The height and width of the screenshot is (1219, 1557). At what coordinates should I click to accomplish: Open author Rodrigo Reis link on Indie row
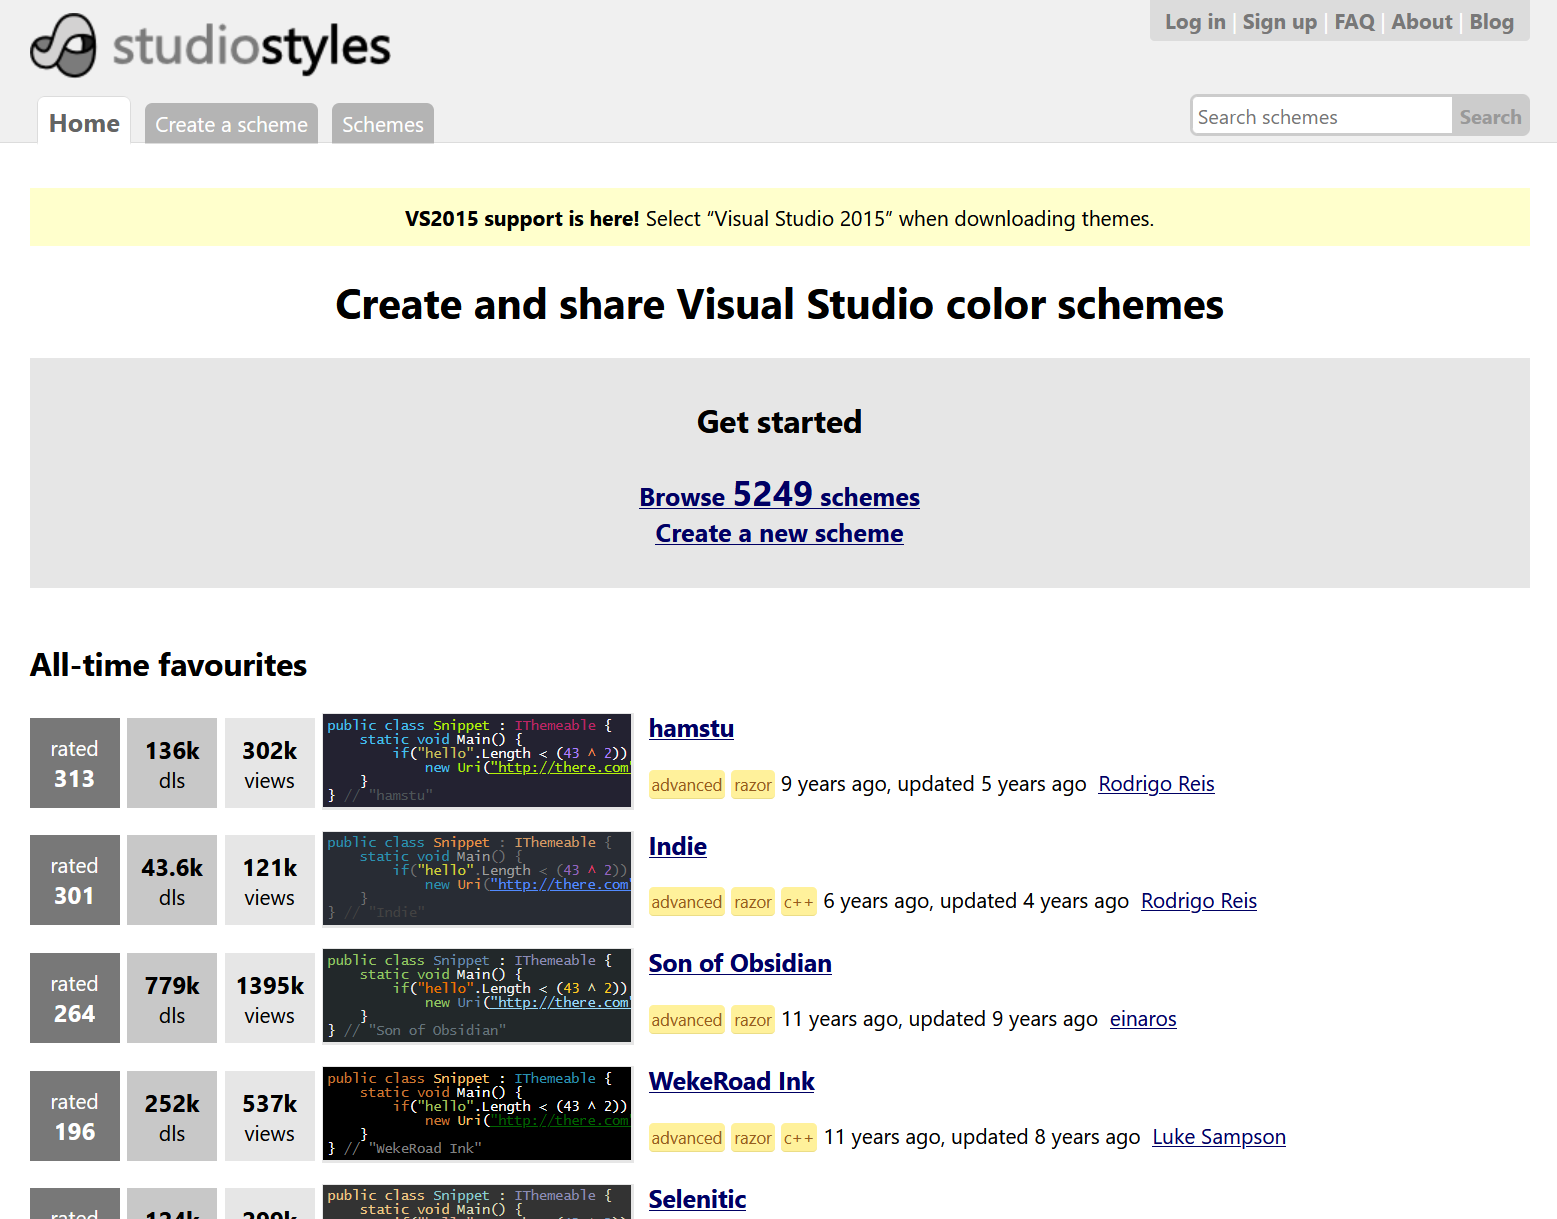coord(1199,901)
